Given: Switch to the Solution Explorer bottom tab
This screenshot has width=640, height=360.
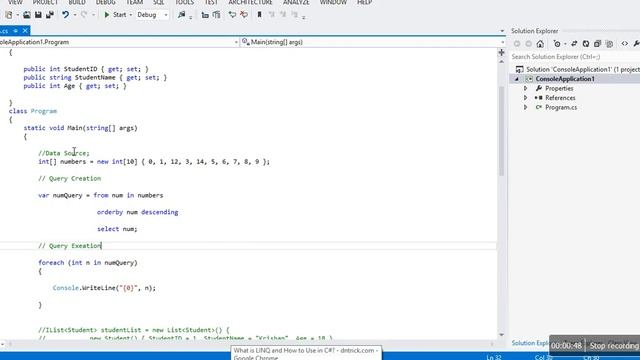Looking at the screenshot, I should pyautogui.click(x=530, y=343).
